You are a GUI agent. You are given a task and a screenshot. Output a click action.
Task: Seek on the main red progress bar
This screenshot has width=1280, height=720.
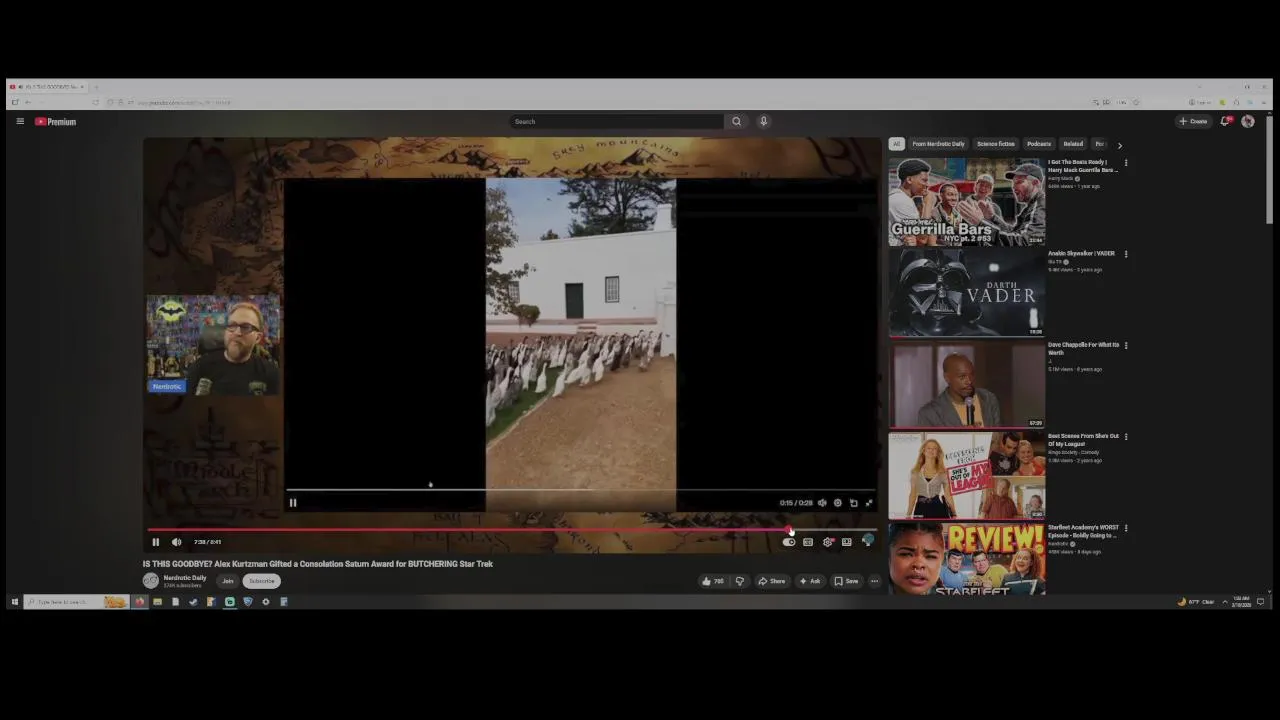(512, 530)
